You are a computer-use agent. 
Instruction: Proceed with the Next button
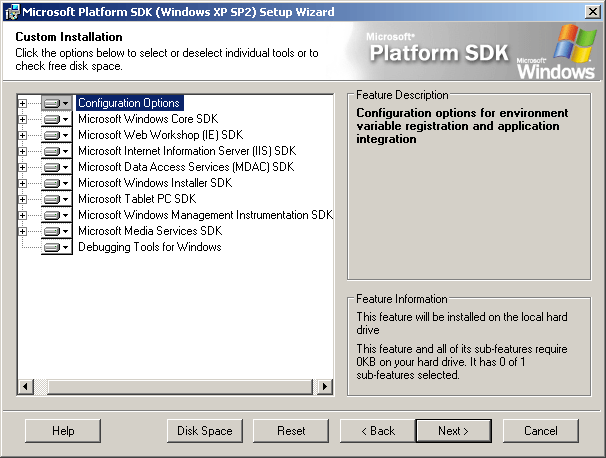(x=454, y=431)
